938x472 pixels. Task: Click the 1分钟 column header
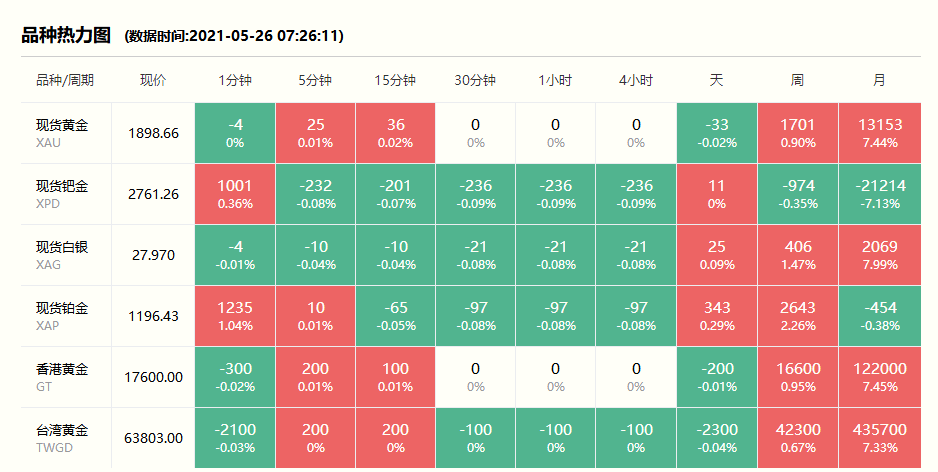tap(235, 80)
